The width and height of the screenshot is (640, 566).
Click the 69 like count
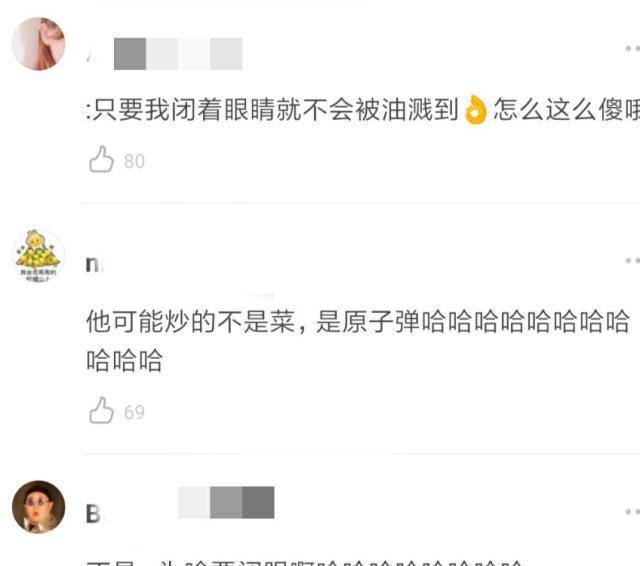pos(134,412)
